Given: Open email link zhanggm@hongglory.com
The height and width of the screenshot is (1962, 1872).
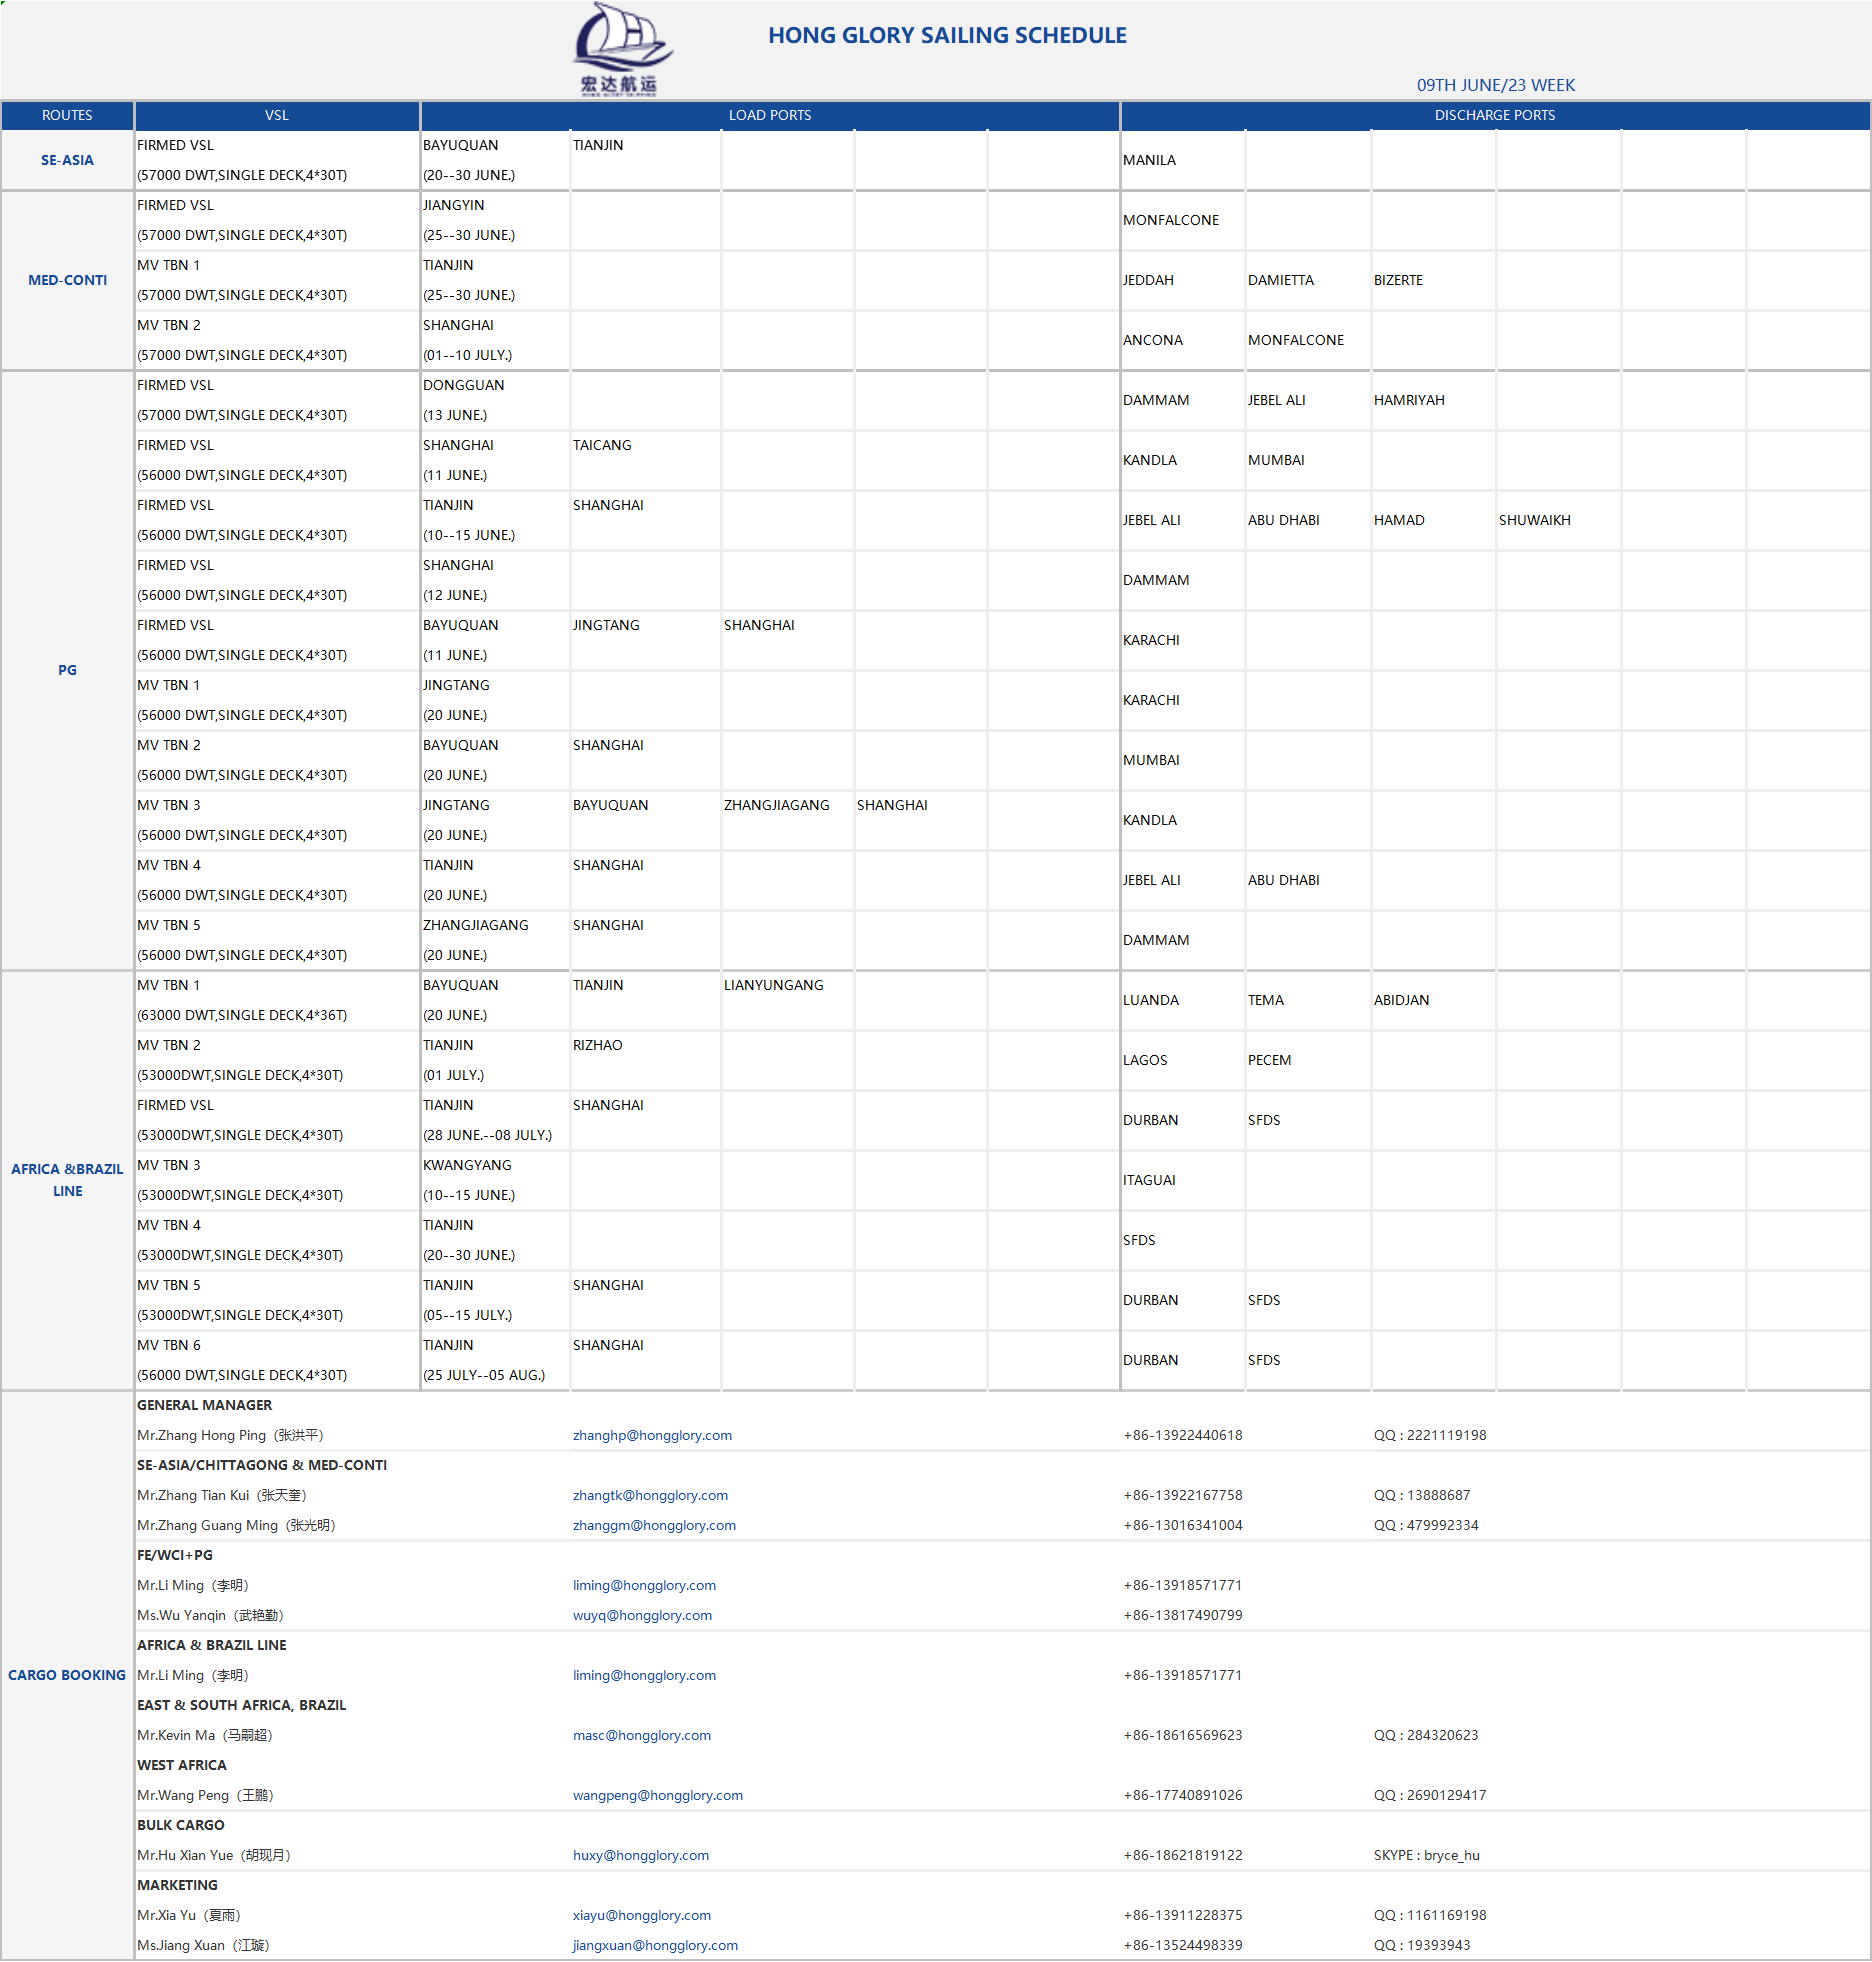Looking at the screenshot, I should pyautogui.click(x=654, y=1525).
